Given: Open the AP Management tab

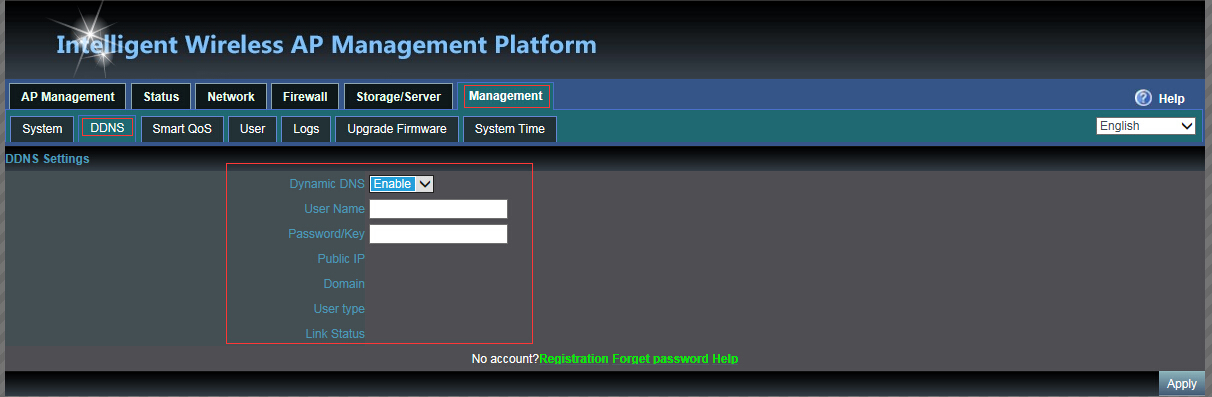Looking at the screenshot, I should click(x=68, y=97).
